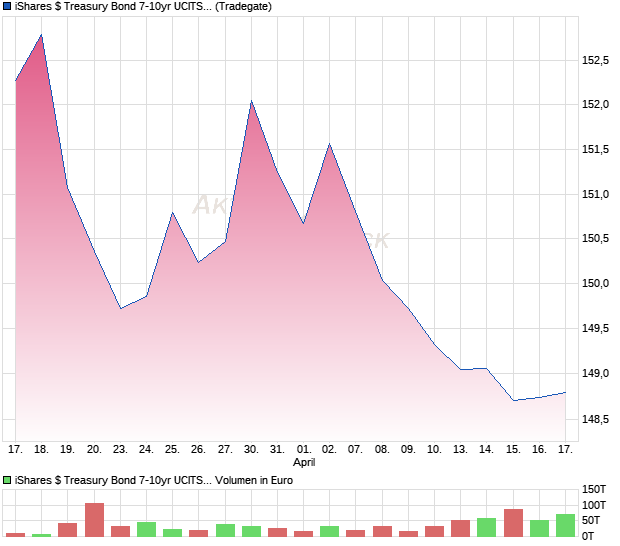Click the red volume bar above date 13.
Screen dimensions: 620x546
(x=461, y=528)
